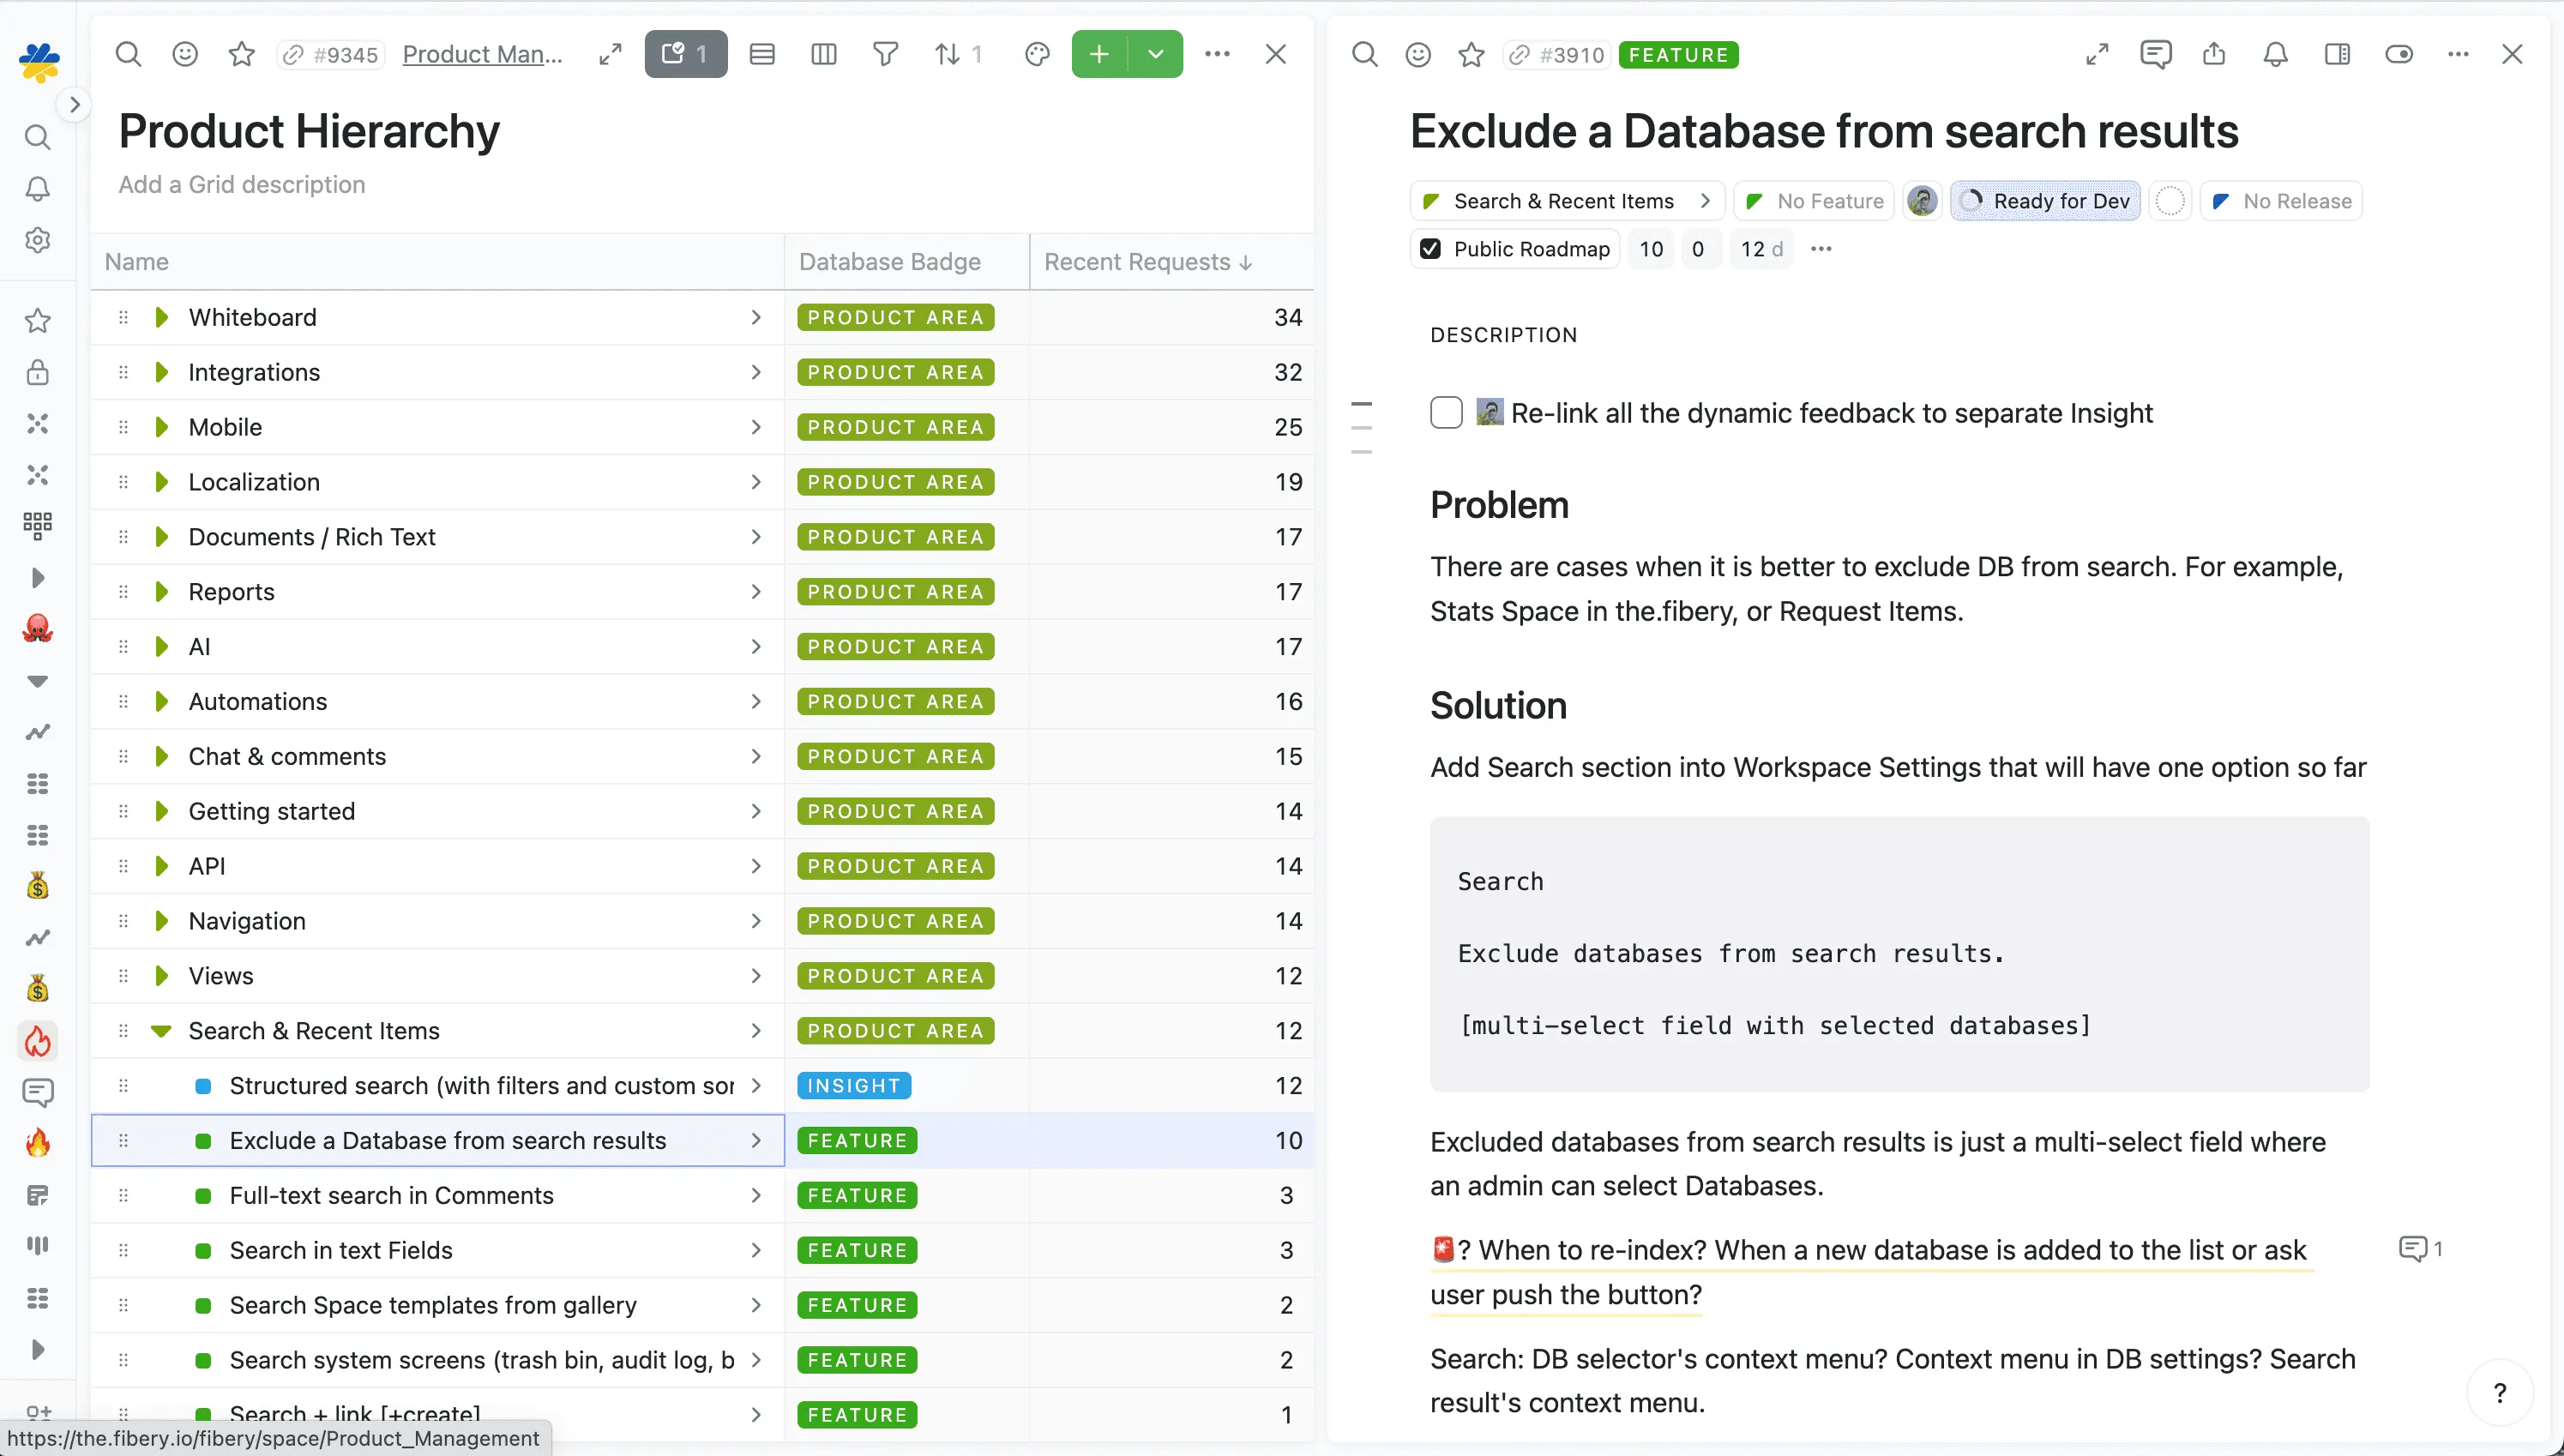2564x1456 pixels.
Task: Open the selected-items button showing 1
Action: 686,54
